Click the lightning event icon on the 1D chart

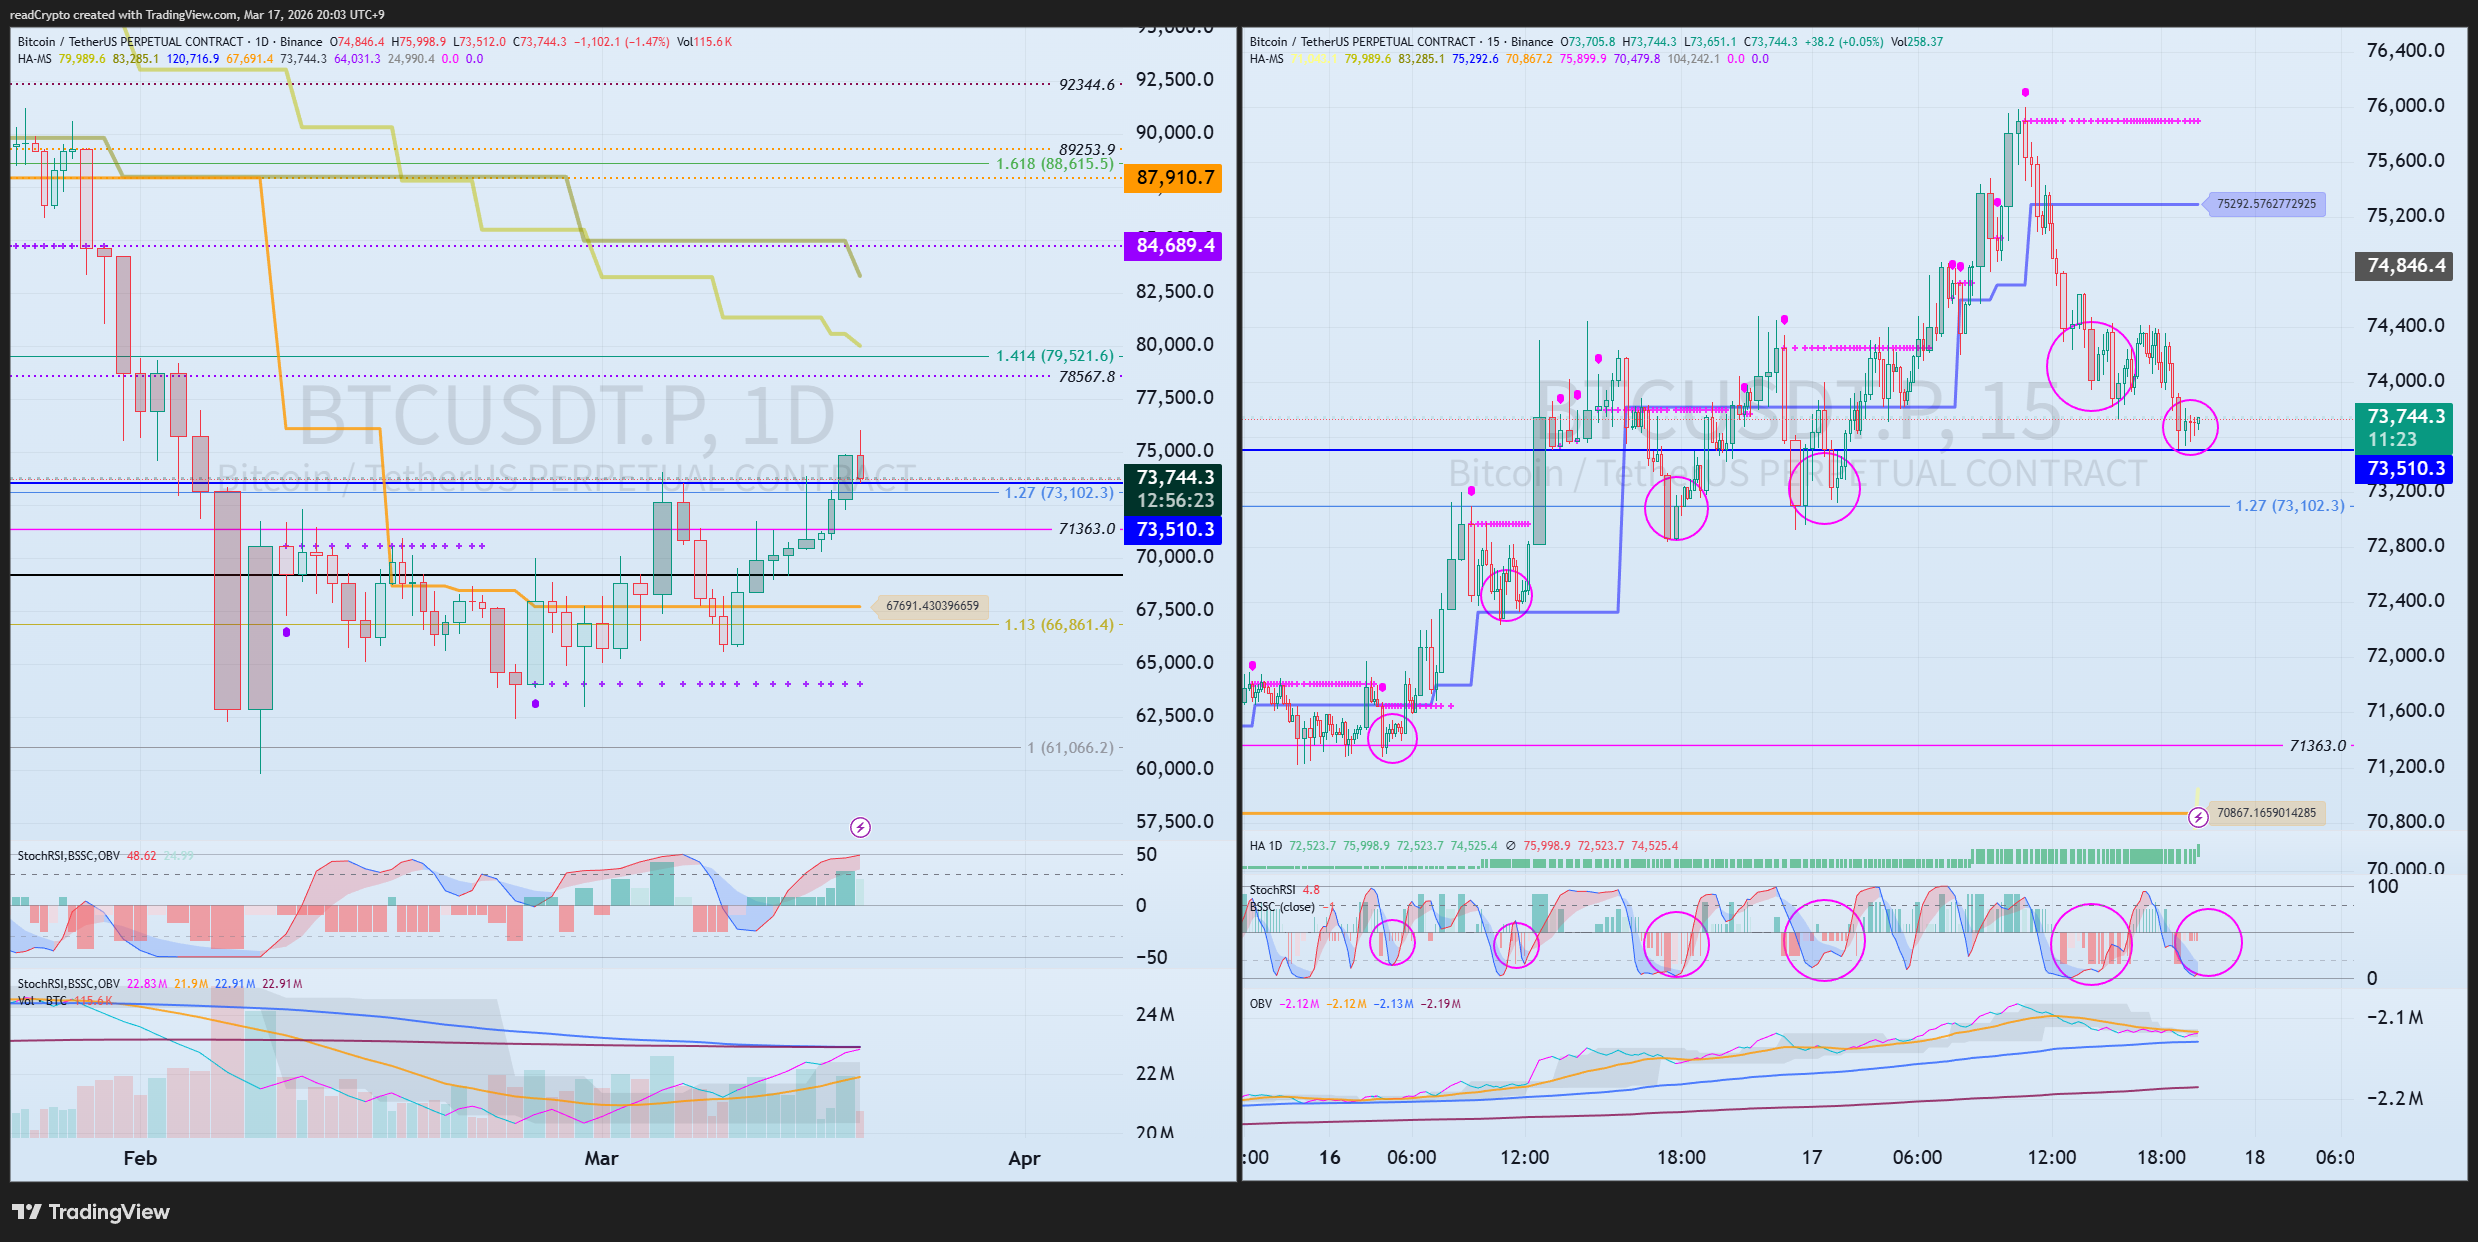860,827
